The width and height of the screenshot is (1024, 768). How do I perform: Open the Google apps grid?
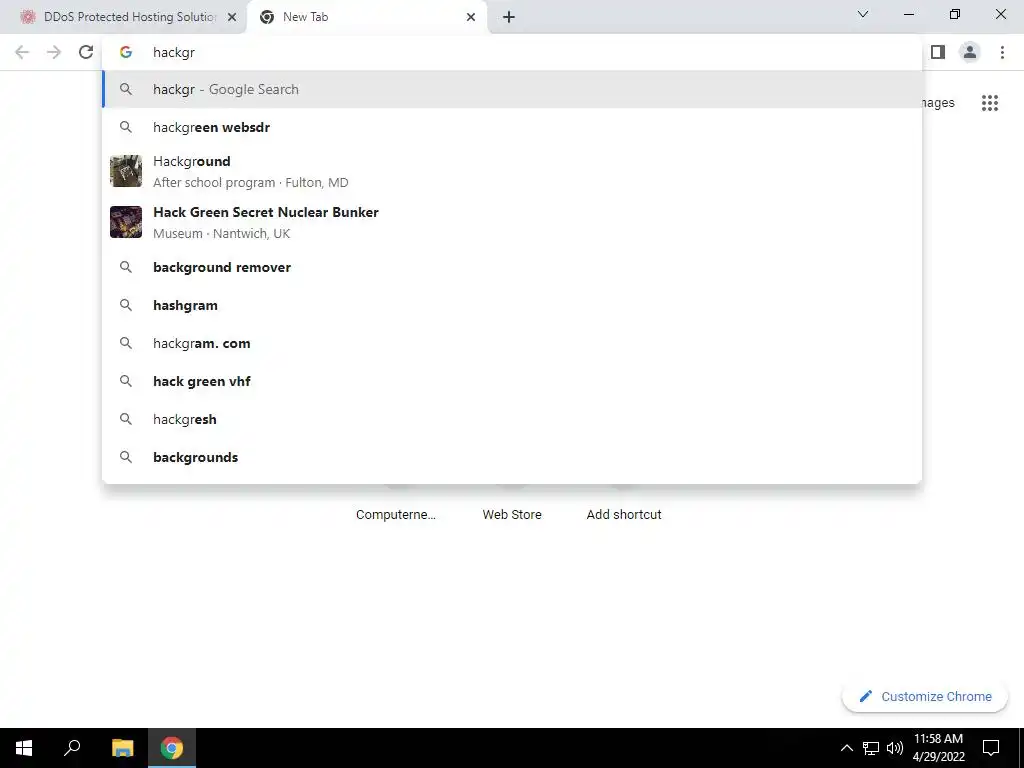tap(989, 103)
